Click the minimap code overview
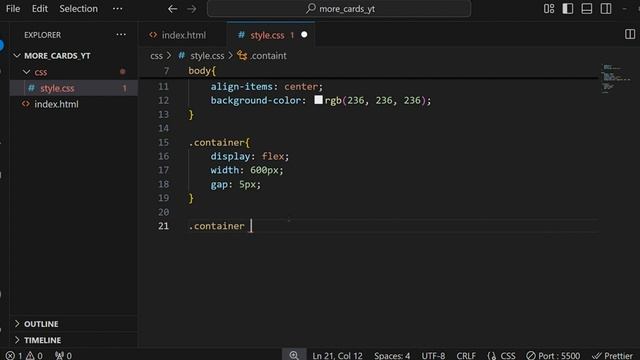 pyautogui.click(x=617, y=78)
